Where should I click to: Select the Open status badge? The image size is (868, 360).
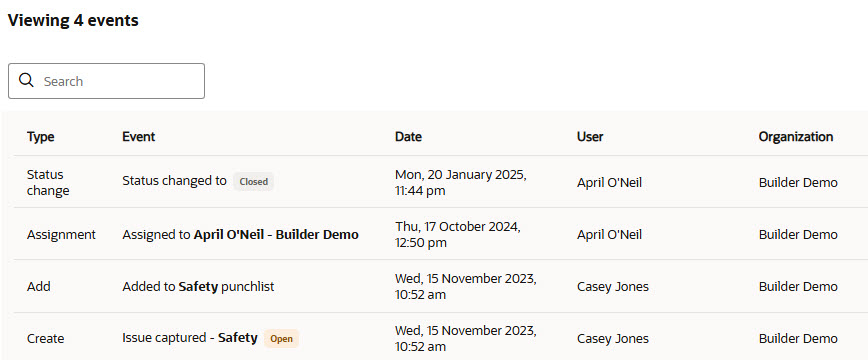tap(281, 338)
